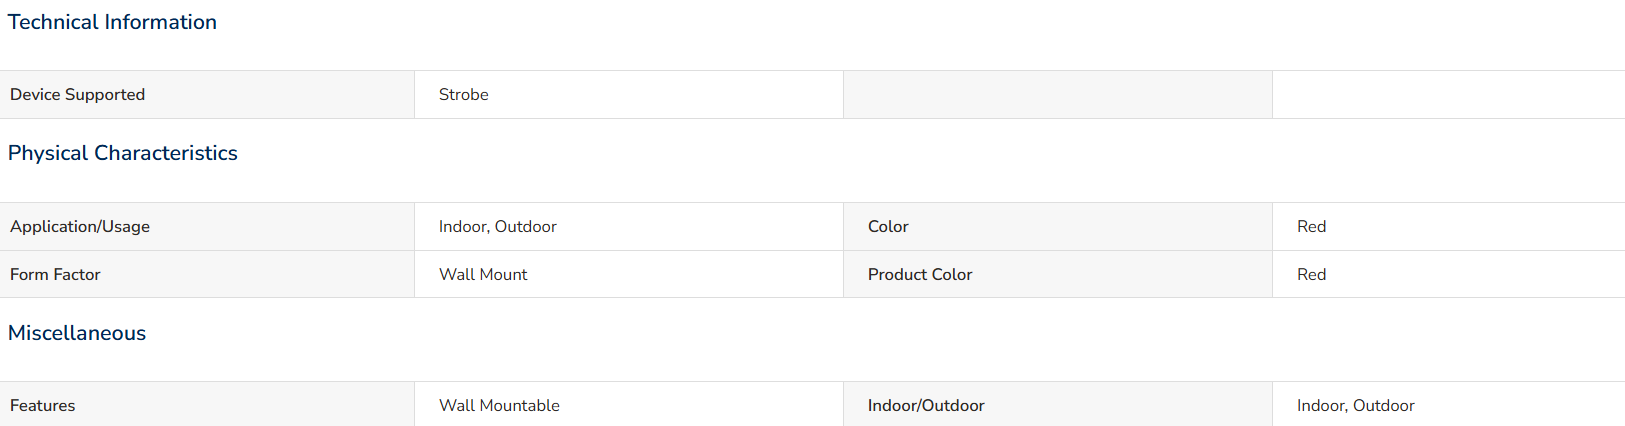Click the Indoor/Outdoor label cell
Viewport: 1625px width, 426px height.
click(x=1058, y=405)
